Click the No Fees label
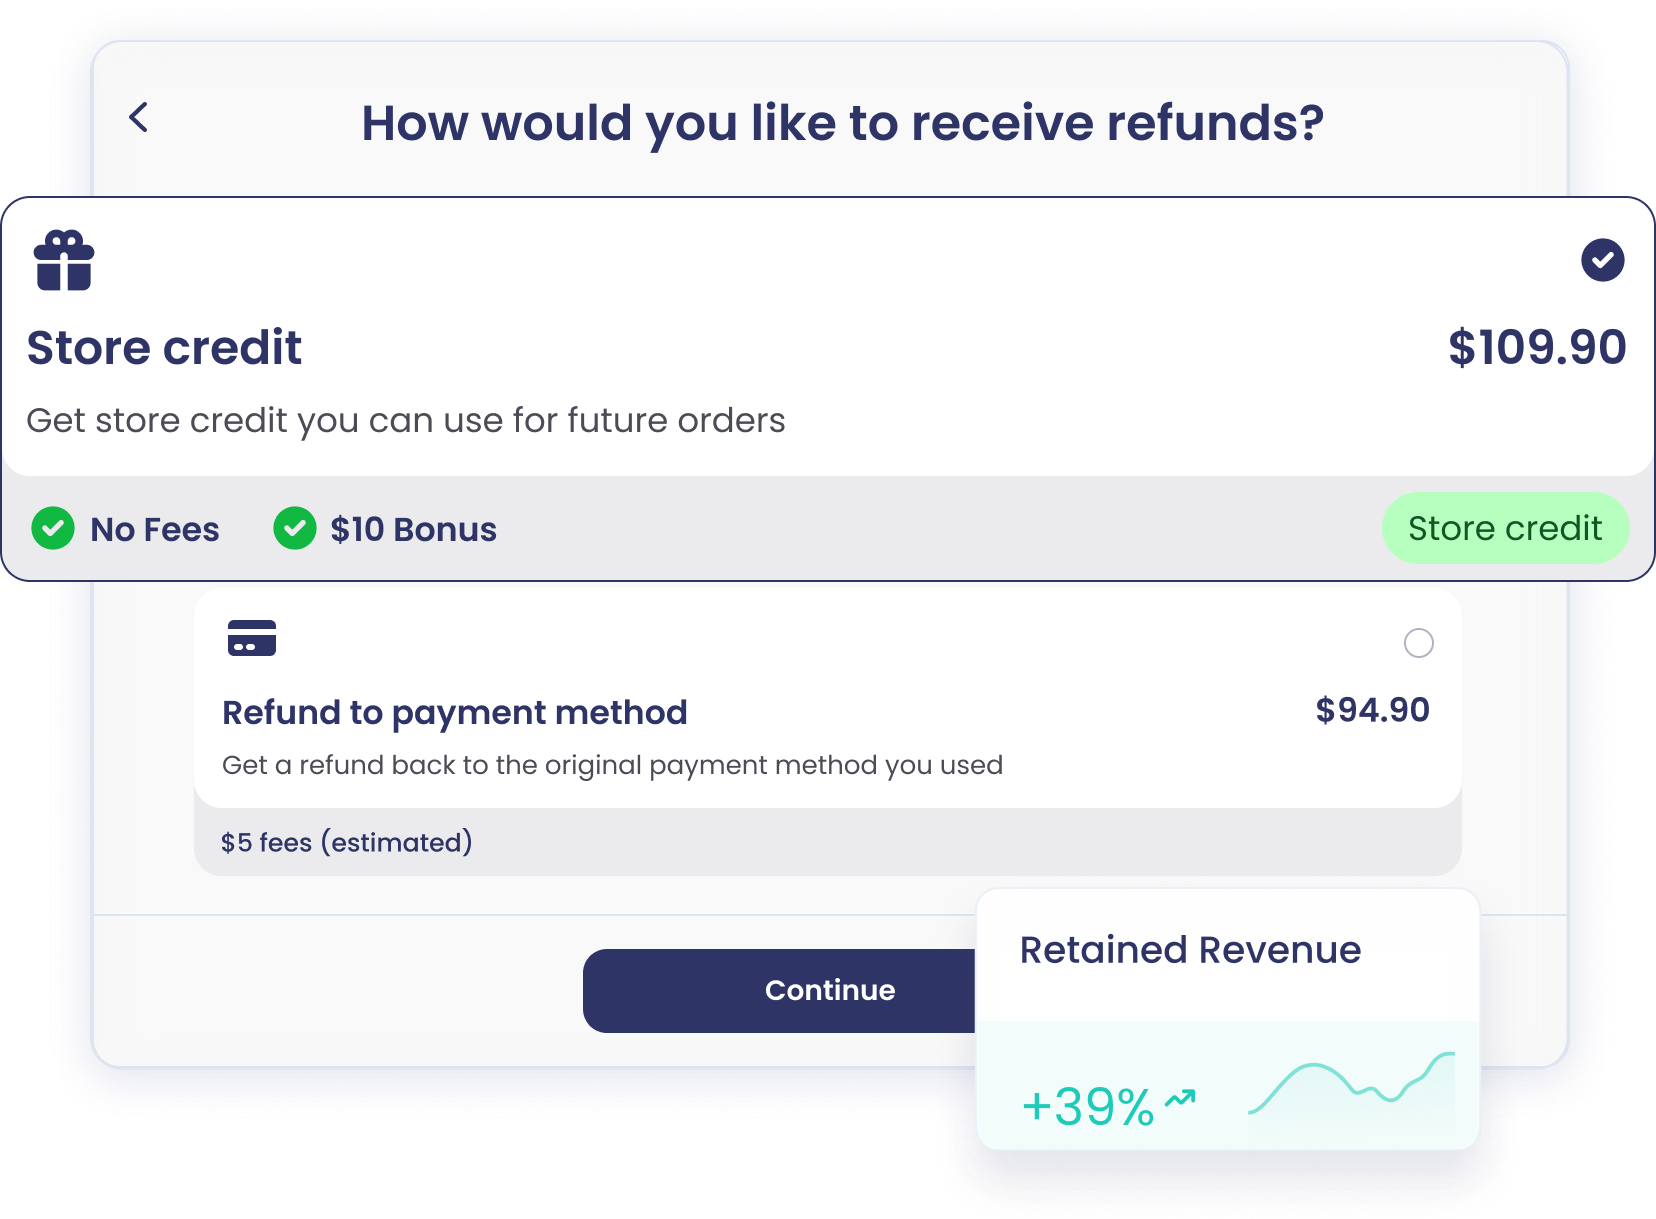Viewport: 1656px width, 1219px height. click(155, 530)
